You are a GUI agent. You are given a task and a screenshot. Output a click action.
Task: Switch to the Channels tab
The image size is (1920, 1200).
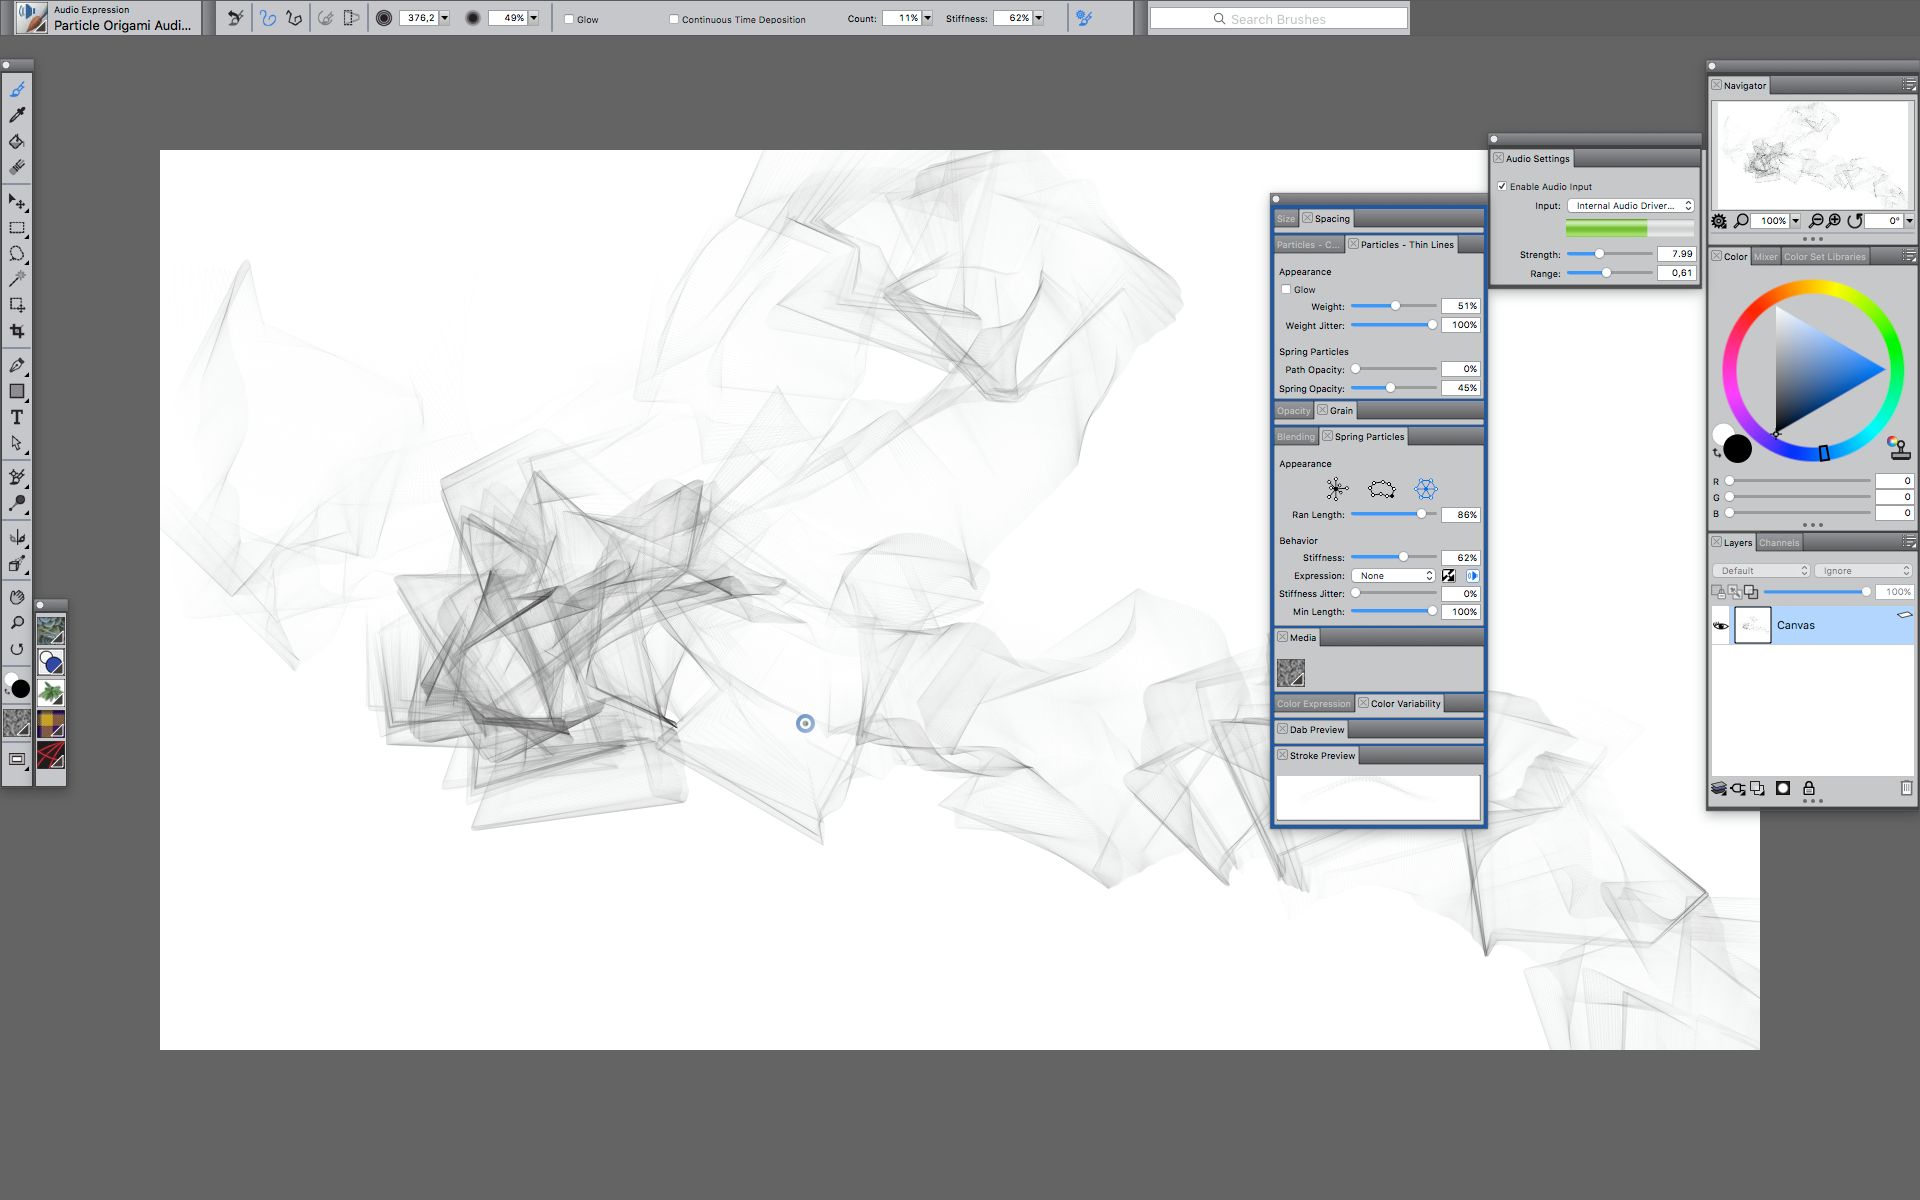1779,543
